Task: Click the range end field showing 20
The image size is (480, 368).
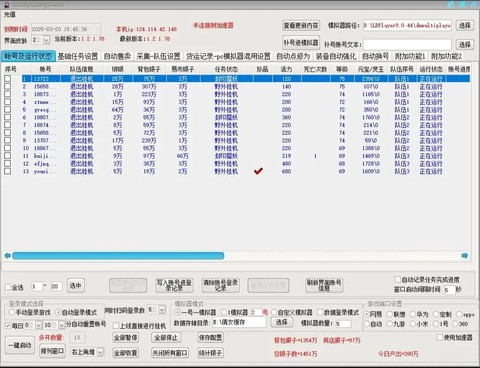Action: [56, 286]
